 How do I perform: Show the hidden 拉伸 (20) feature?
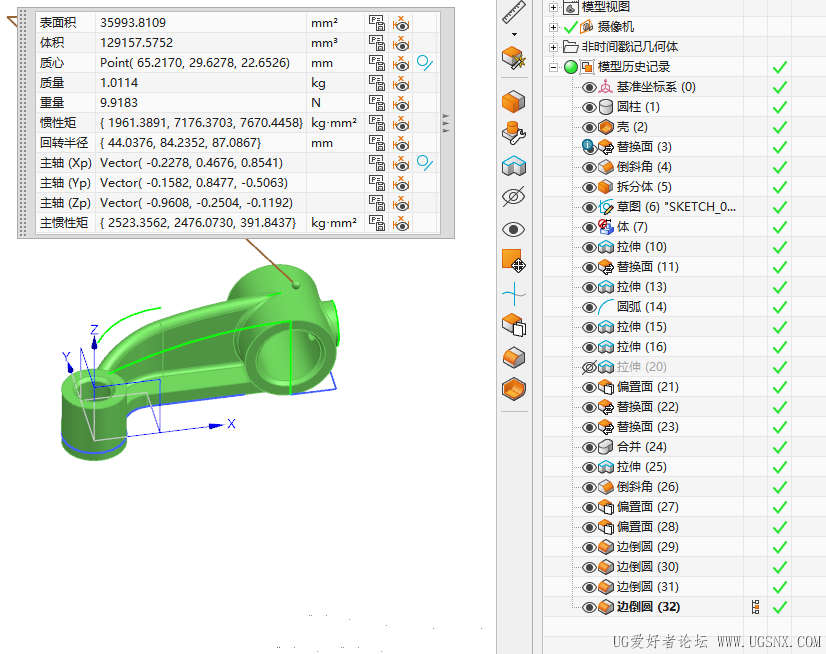coord(589,367)
